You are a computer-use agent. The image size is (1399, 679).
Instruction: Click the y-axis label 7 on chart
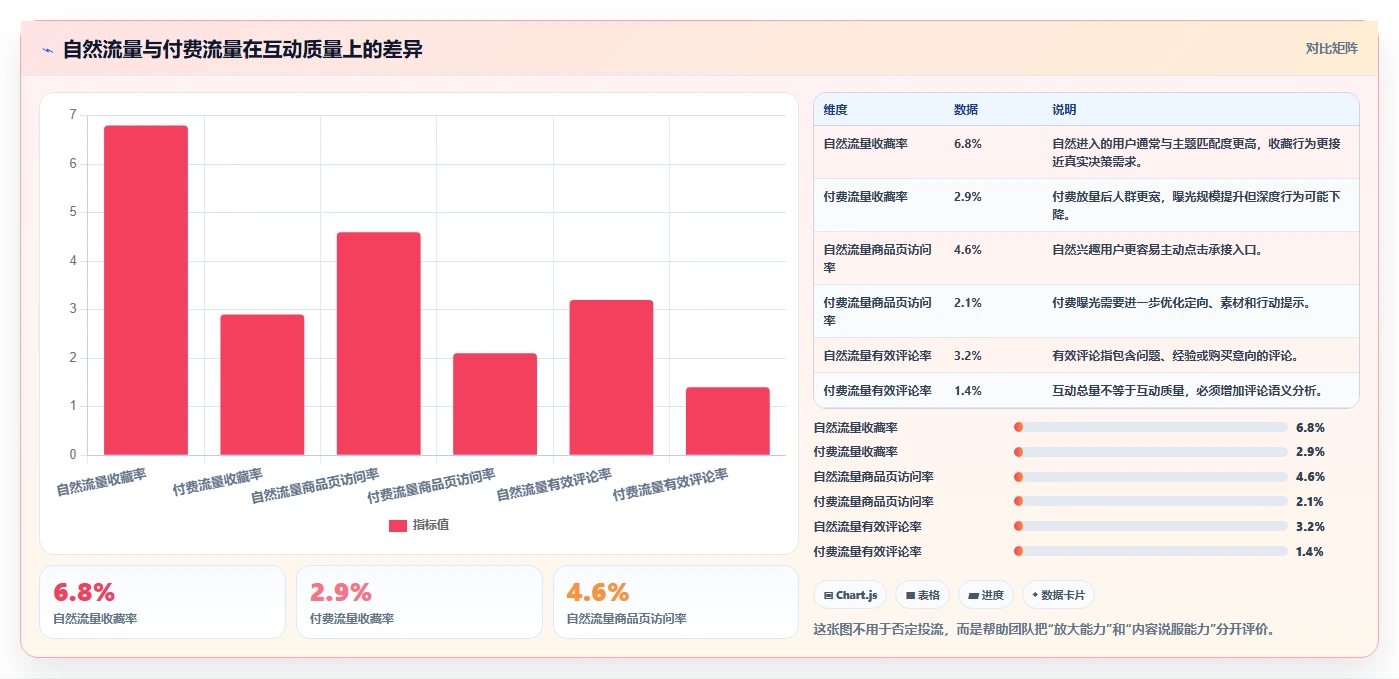[x=72, y=115]
